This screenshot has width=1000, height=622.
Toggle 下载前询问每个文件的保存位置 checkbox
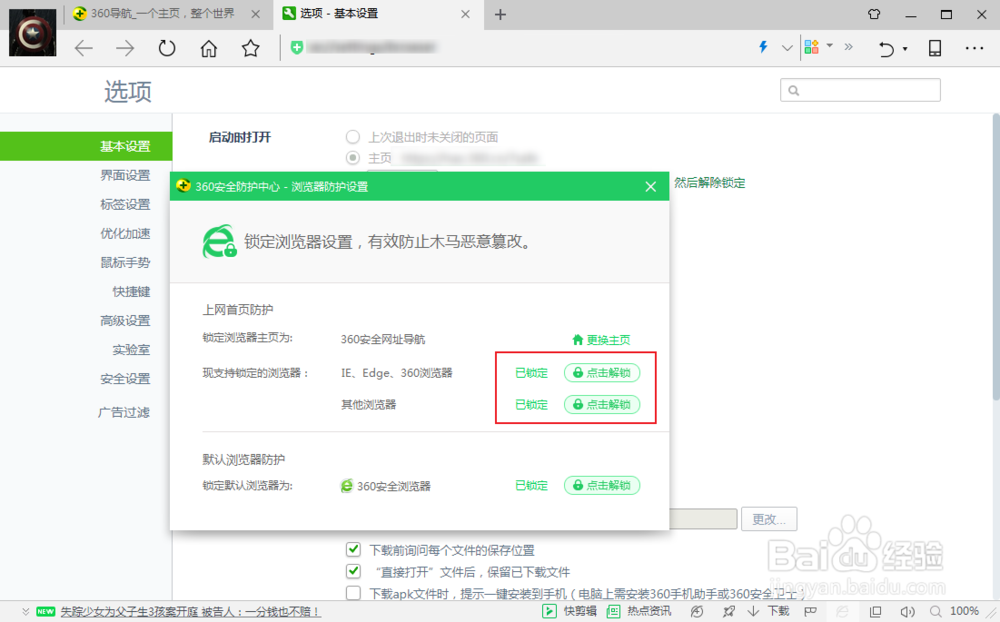pos(353,549)
